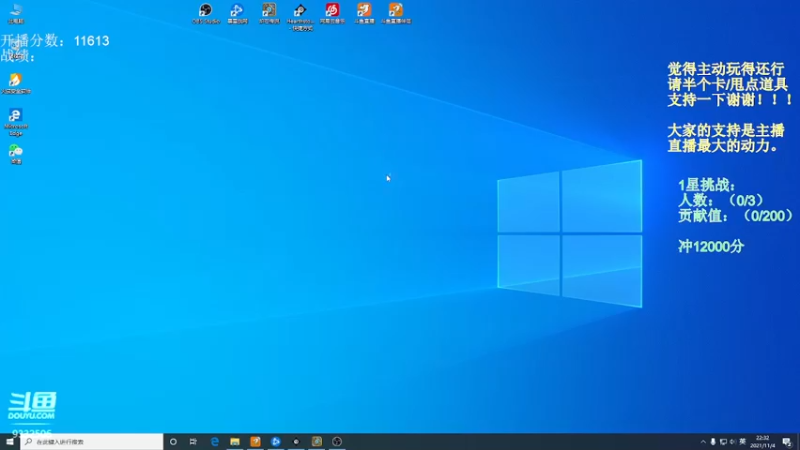
Task: Select the This PC desktop icon
Action: click(16, 13)
